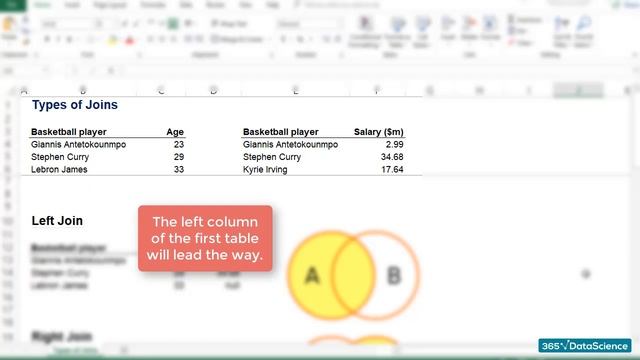Viewport: 640px width, 360px height.
Task: Select the age value 33
Action: 179,169
